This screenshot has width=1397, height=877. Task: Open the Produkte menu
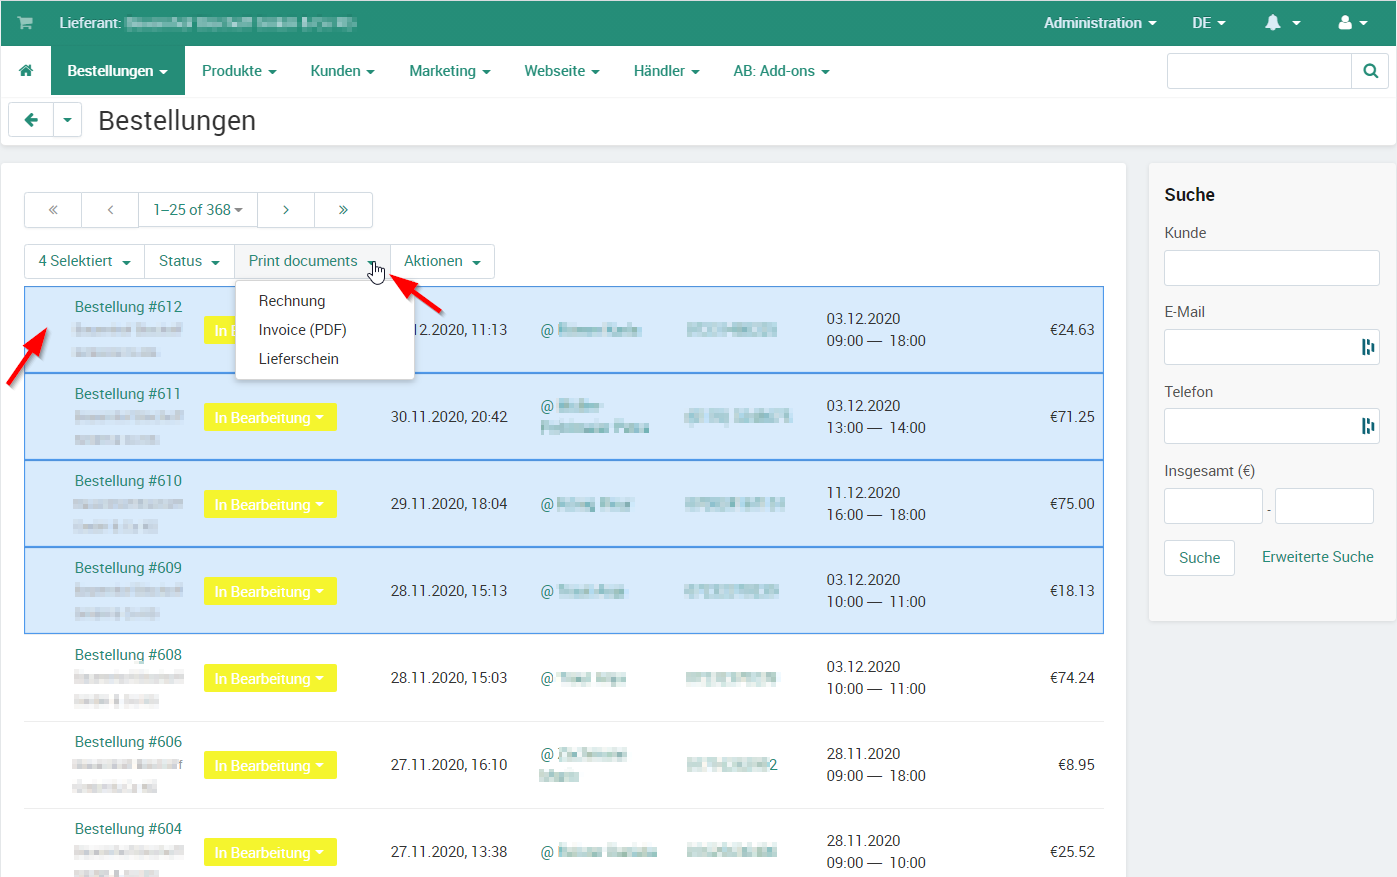point(239,71)
